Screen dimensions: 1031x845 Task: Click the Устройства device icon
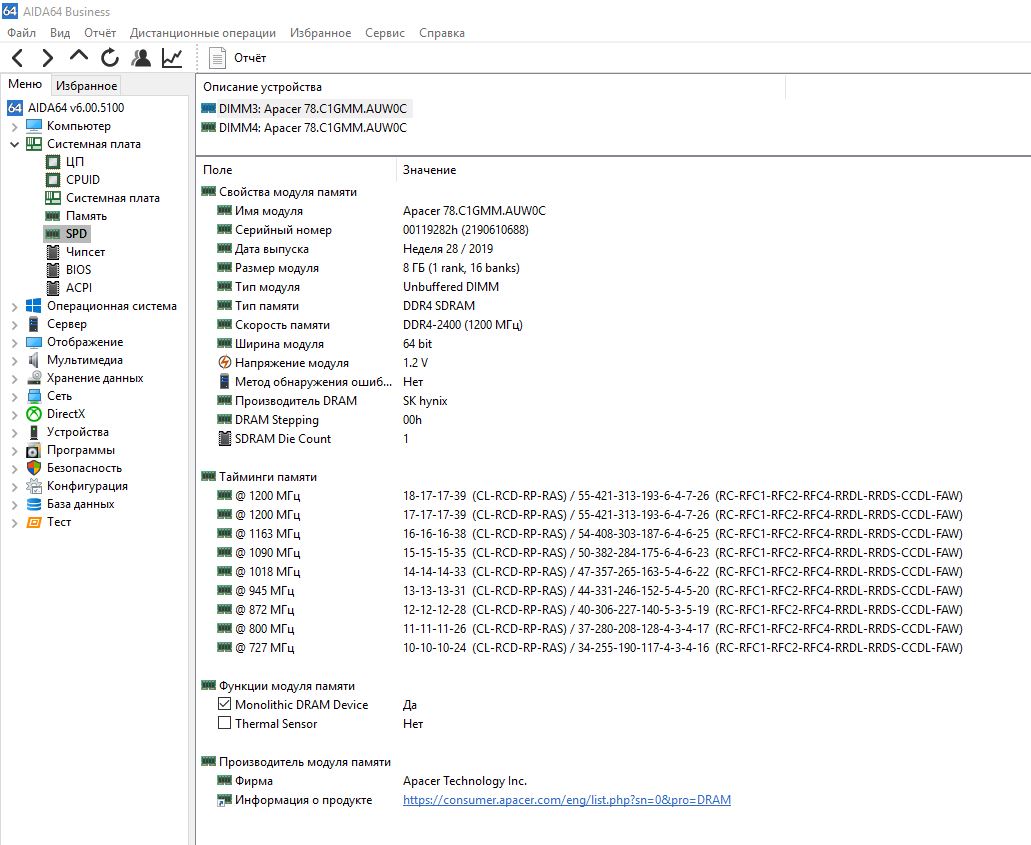(x=34, y=432)
